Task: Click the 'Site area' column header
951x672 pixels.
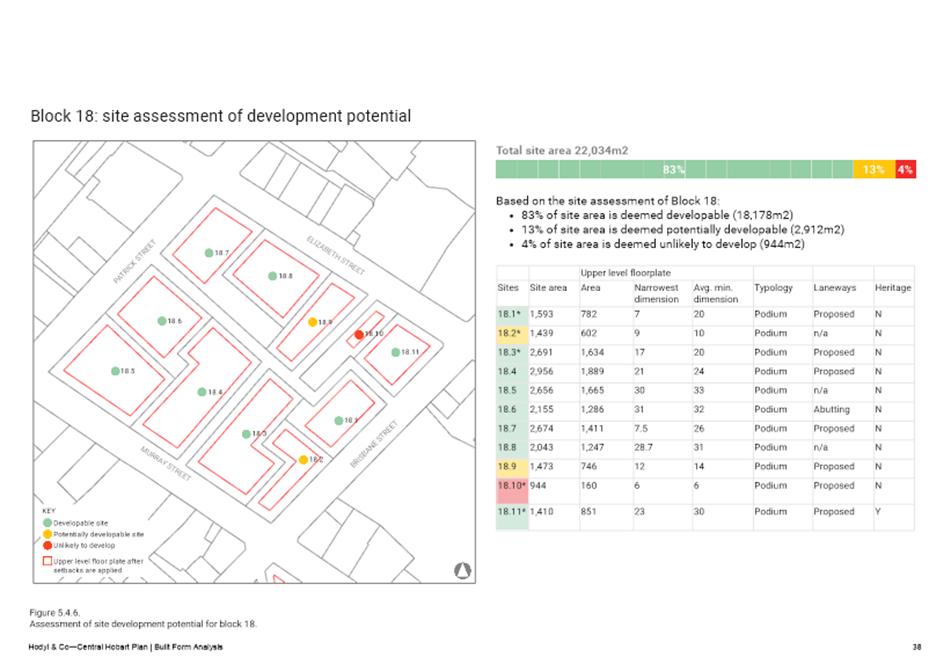Action: click(x=548, y=287)
